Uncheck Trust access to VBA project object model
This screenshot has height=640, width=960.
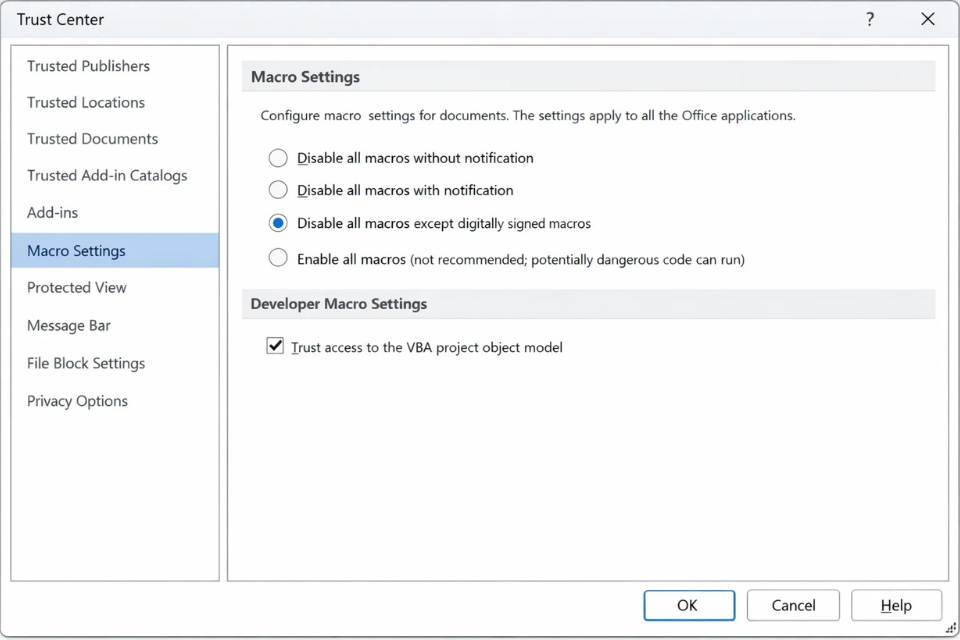click(275, 346)
